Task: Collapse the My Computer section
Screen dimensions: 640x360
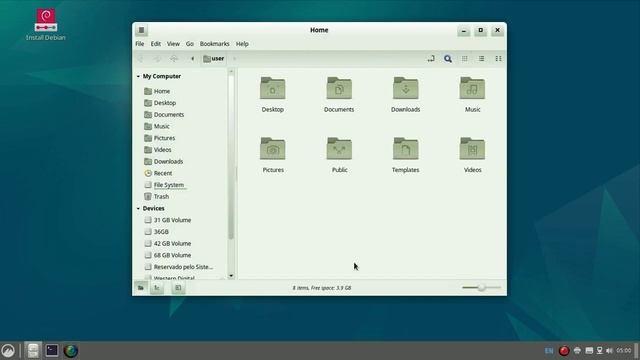Action: point(138,76)
